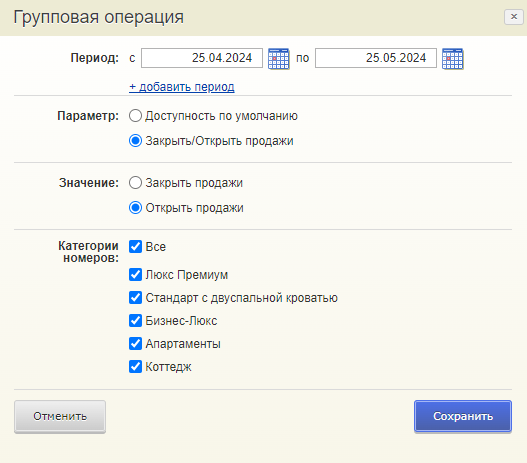Uncheck the 'Все' categories checkbox
The width and height of the screenshot is (527, 463).
[x=135, y=246]
